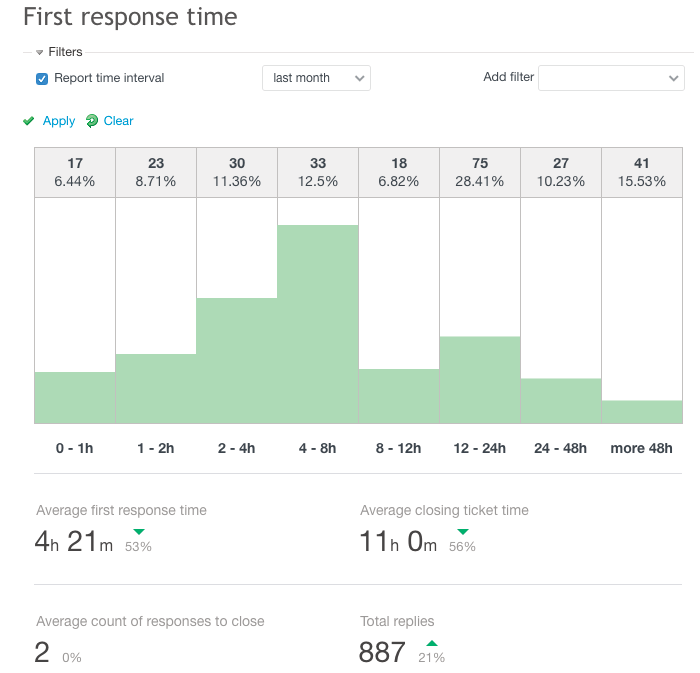Click the green 2 - 4h bar
Screen dimensions: 700x673
point(237,360)
